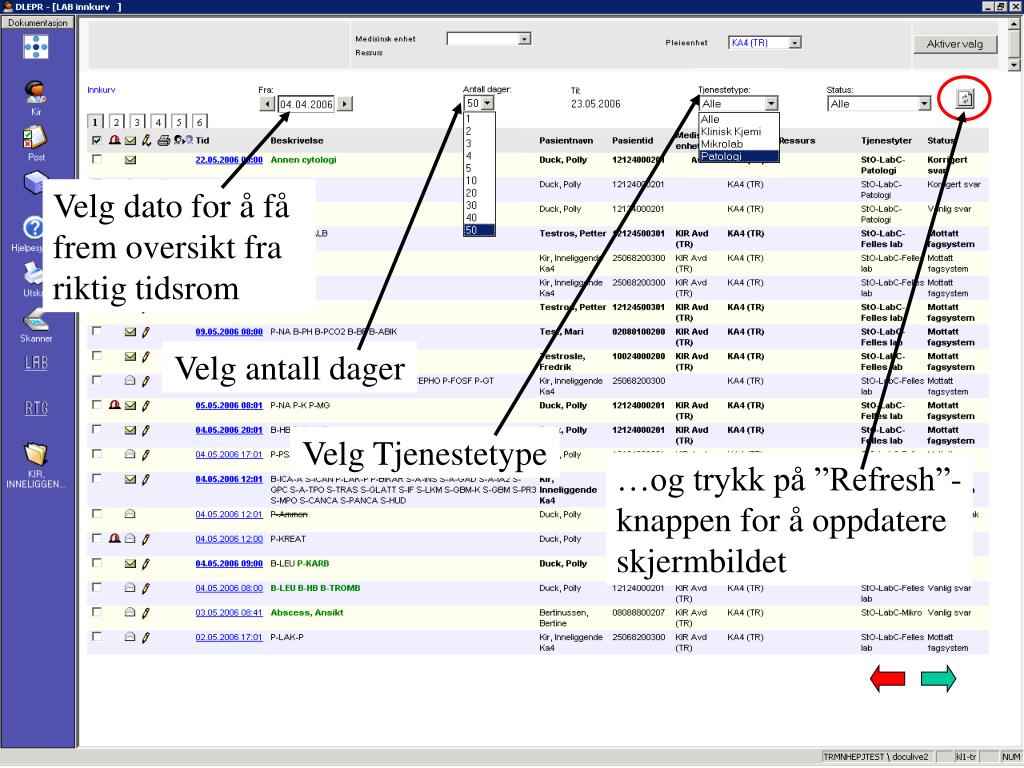This screenshot has width=1024, height=768.
Task: Open the Kir sidebar icon
Action: (35, 91)
